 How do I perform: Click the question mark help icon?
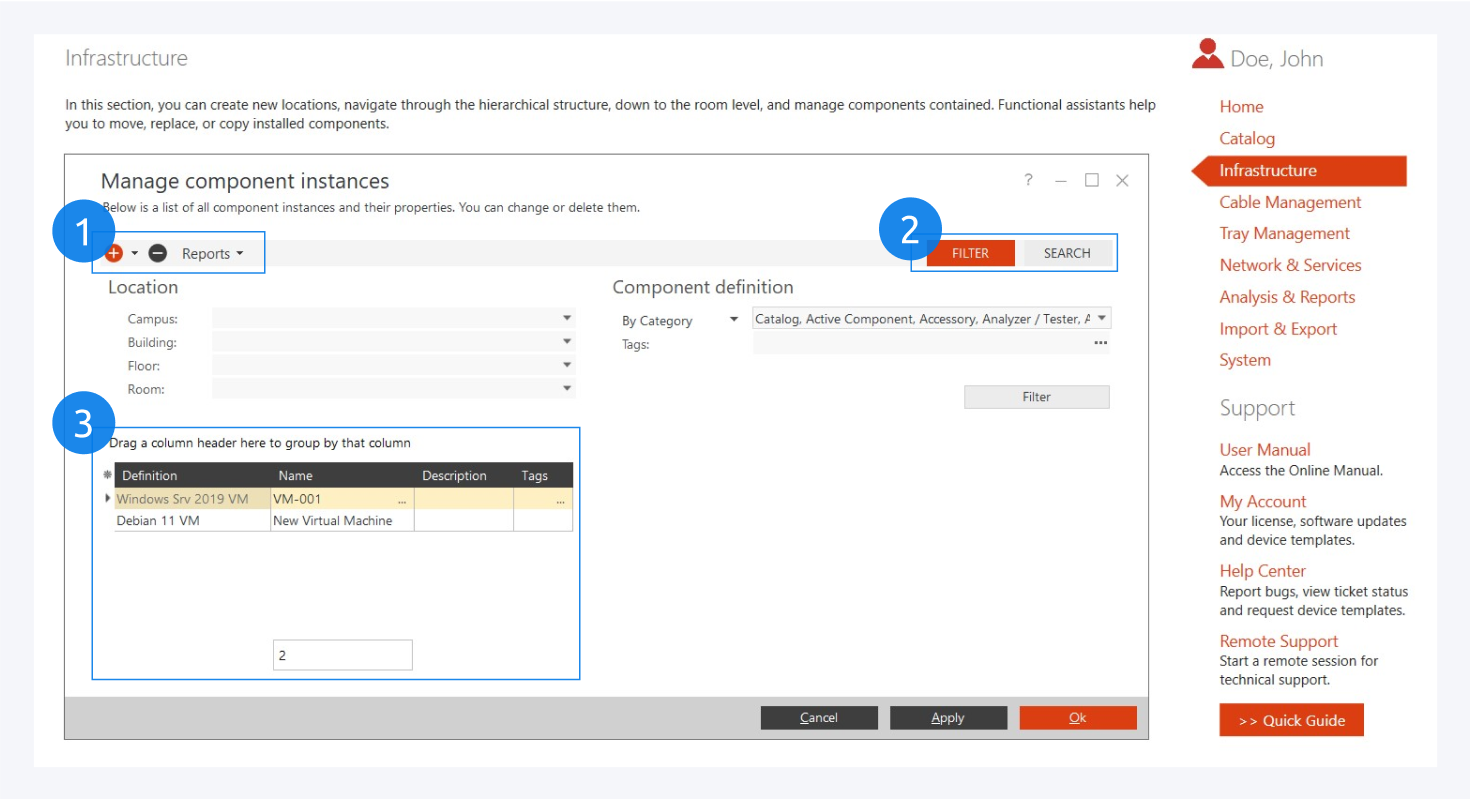point(1028,180)
